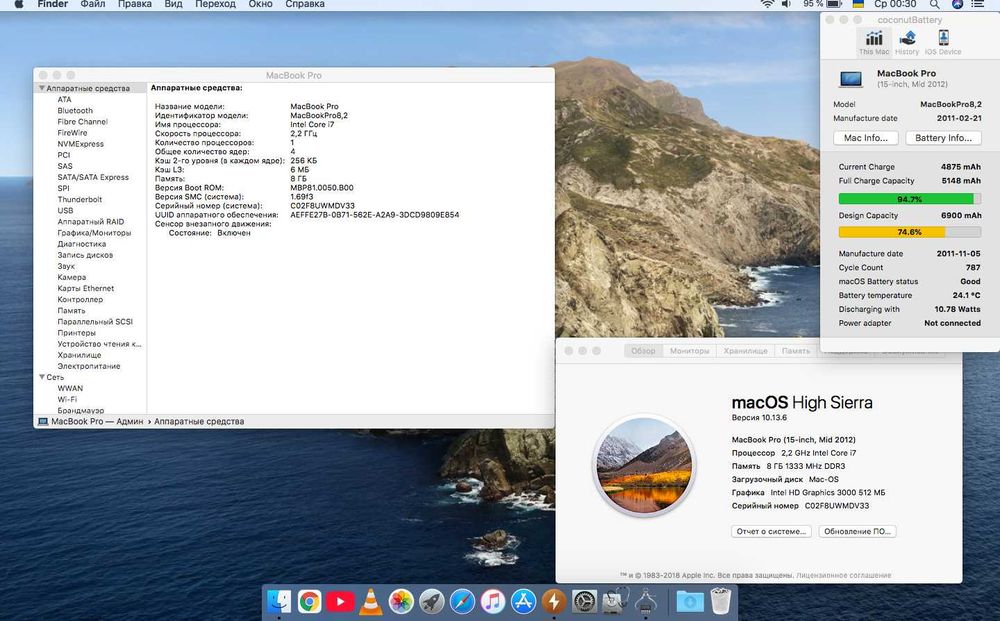Open the Переход menu
The image size is (1000, 621).
click(215, 4)
